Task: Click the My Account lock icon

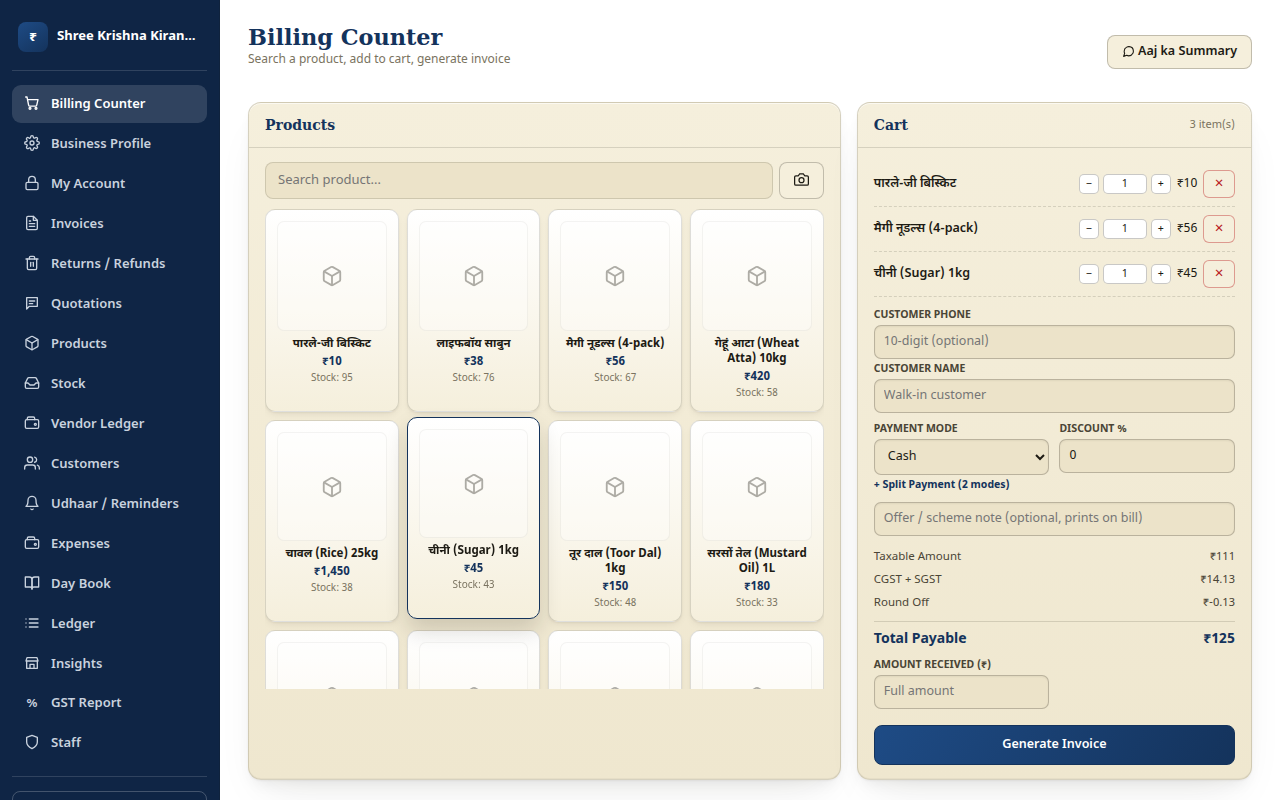Action: click(32, 183)
